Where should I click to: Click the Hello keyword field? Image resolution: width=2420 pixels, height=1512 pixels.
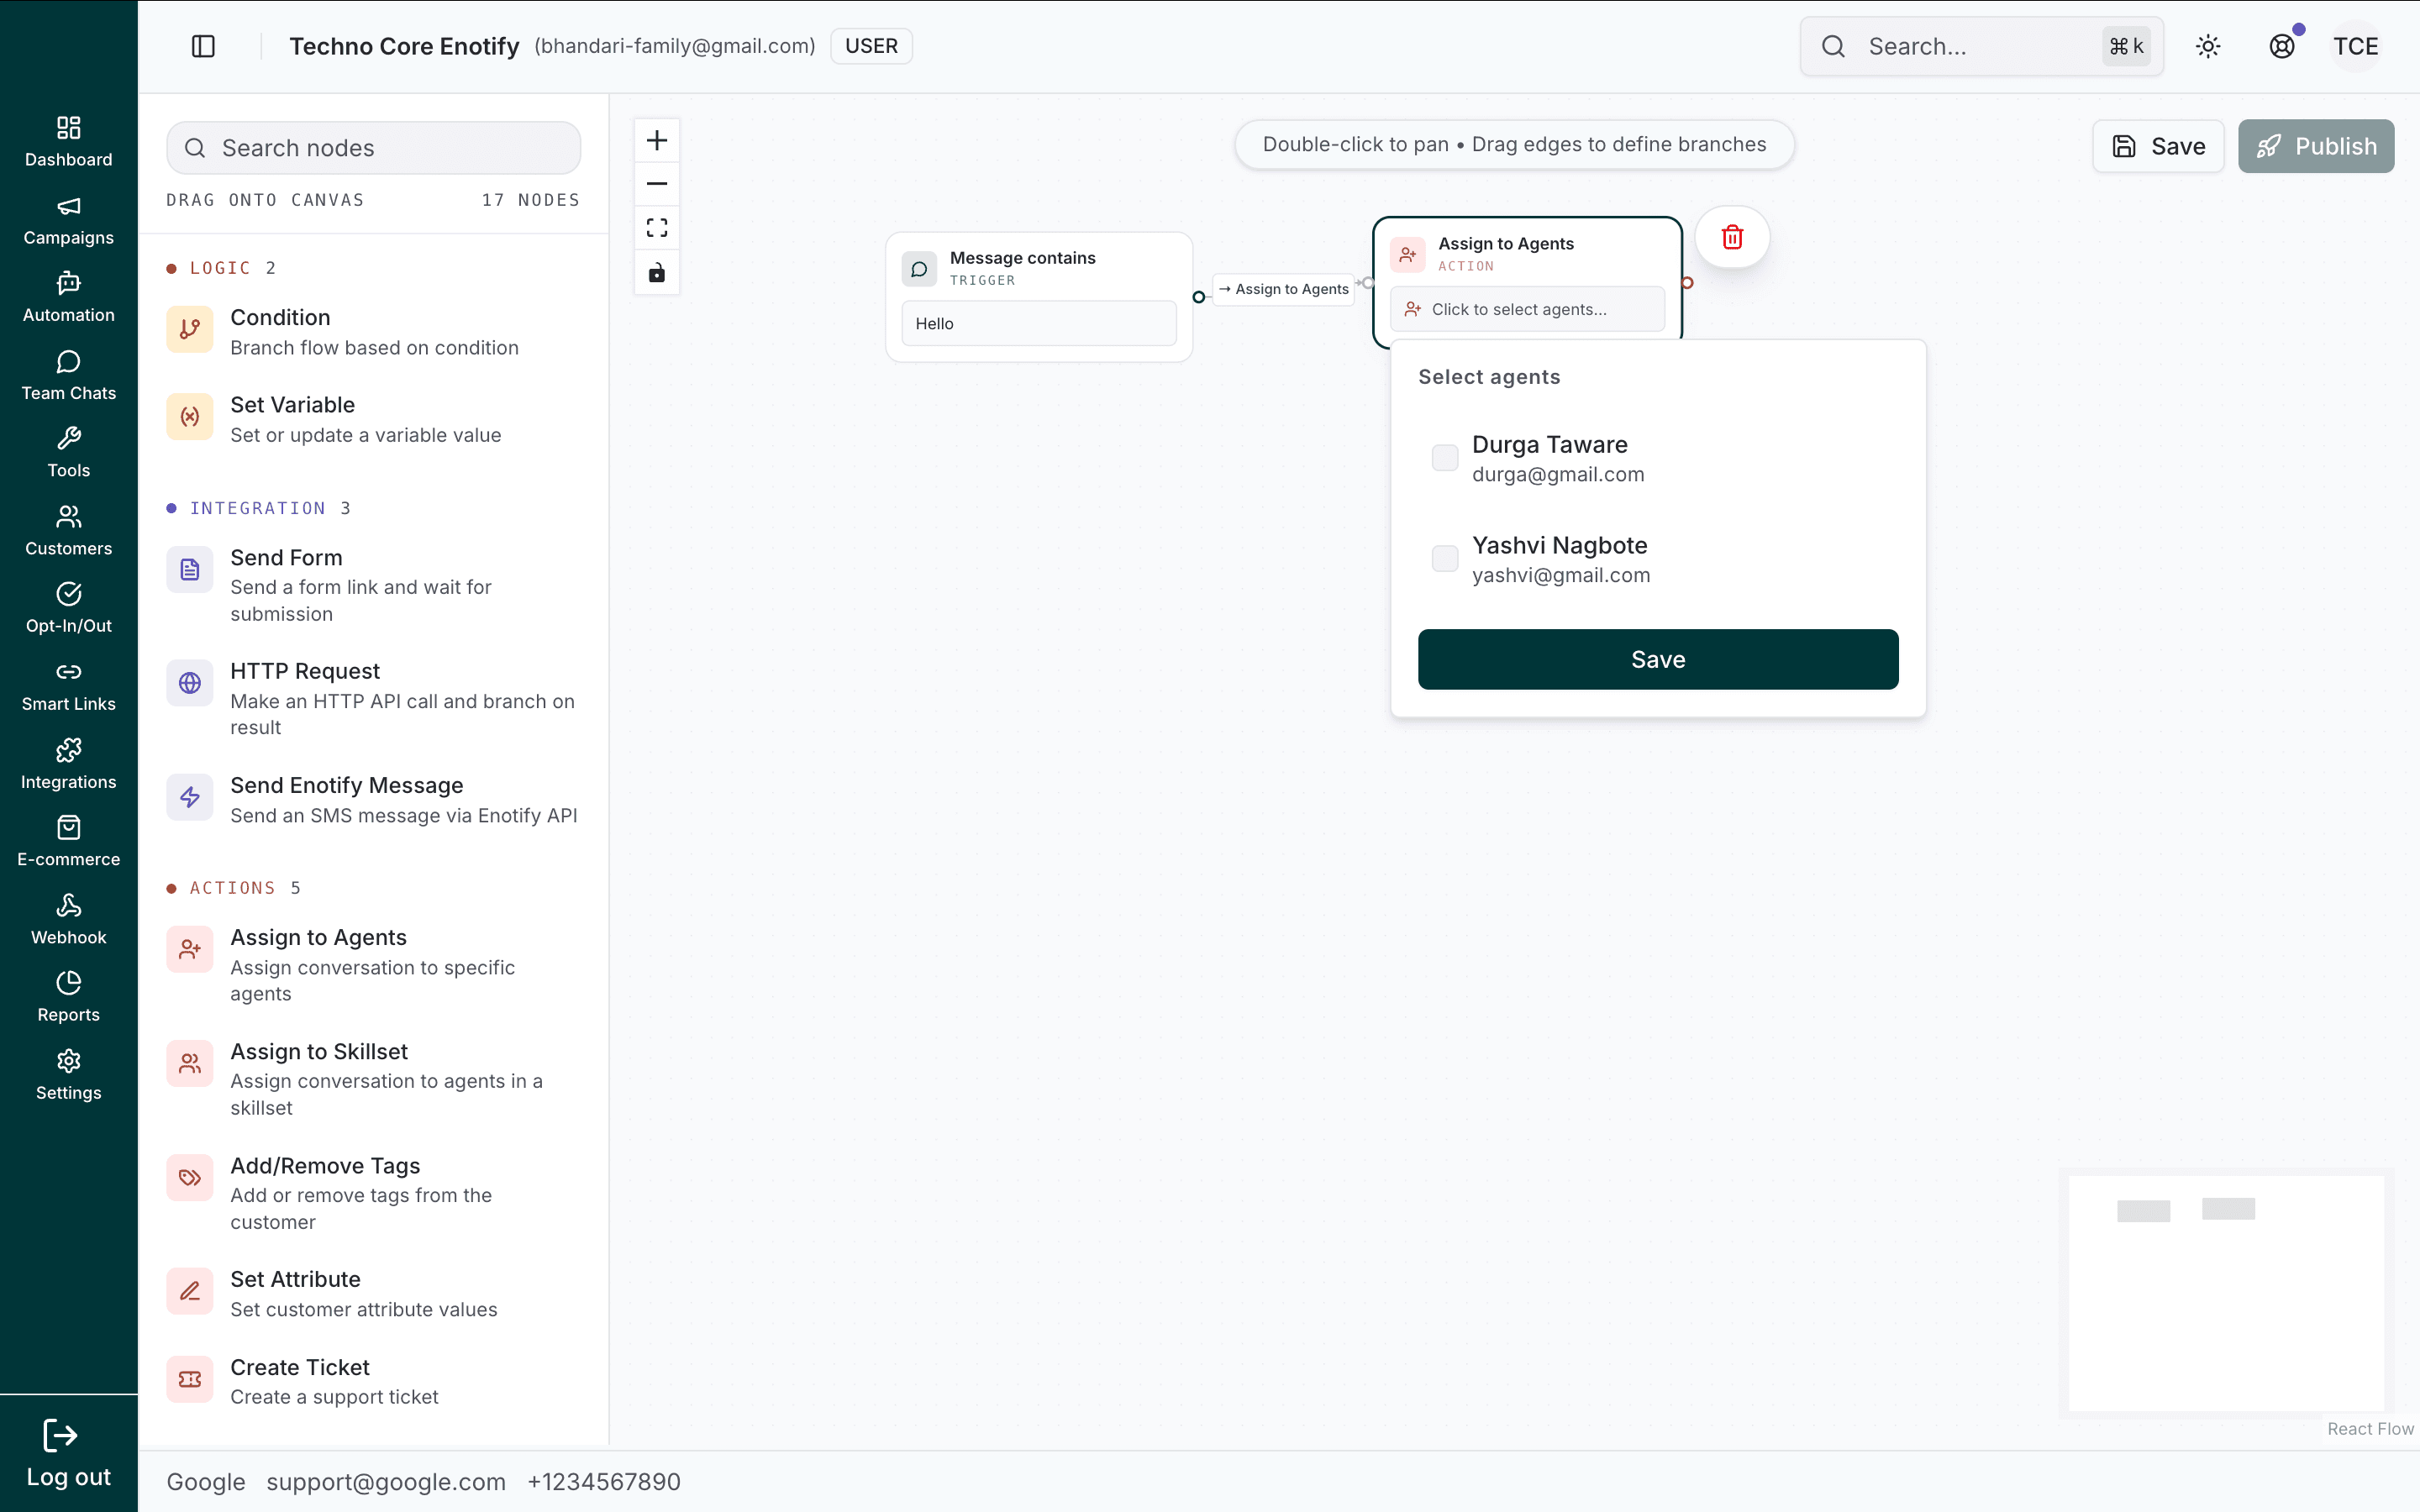1039,324
